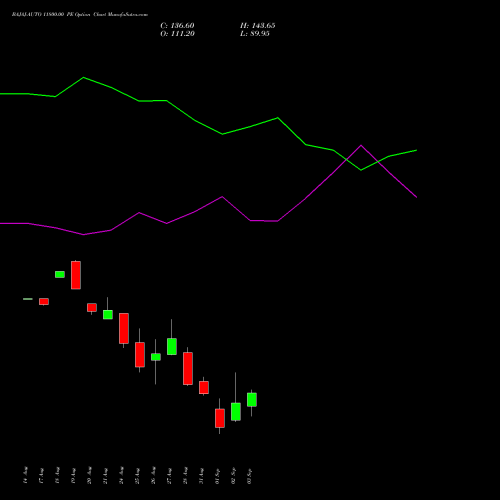Select the 27 Aug date label
The height and width of the screenshot is (500, 500).
170,475
